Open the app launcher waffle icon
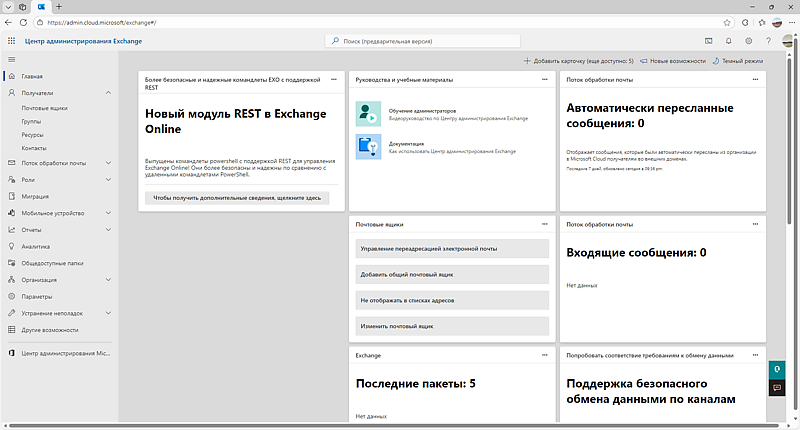Viewport: 800px width, 430px height. point(11,41)
